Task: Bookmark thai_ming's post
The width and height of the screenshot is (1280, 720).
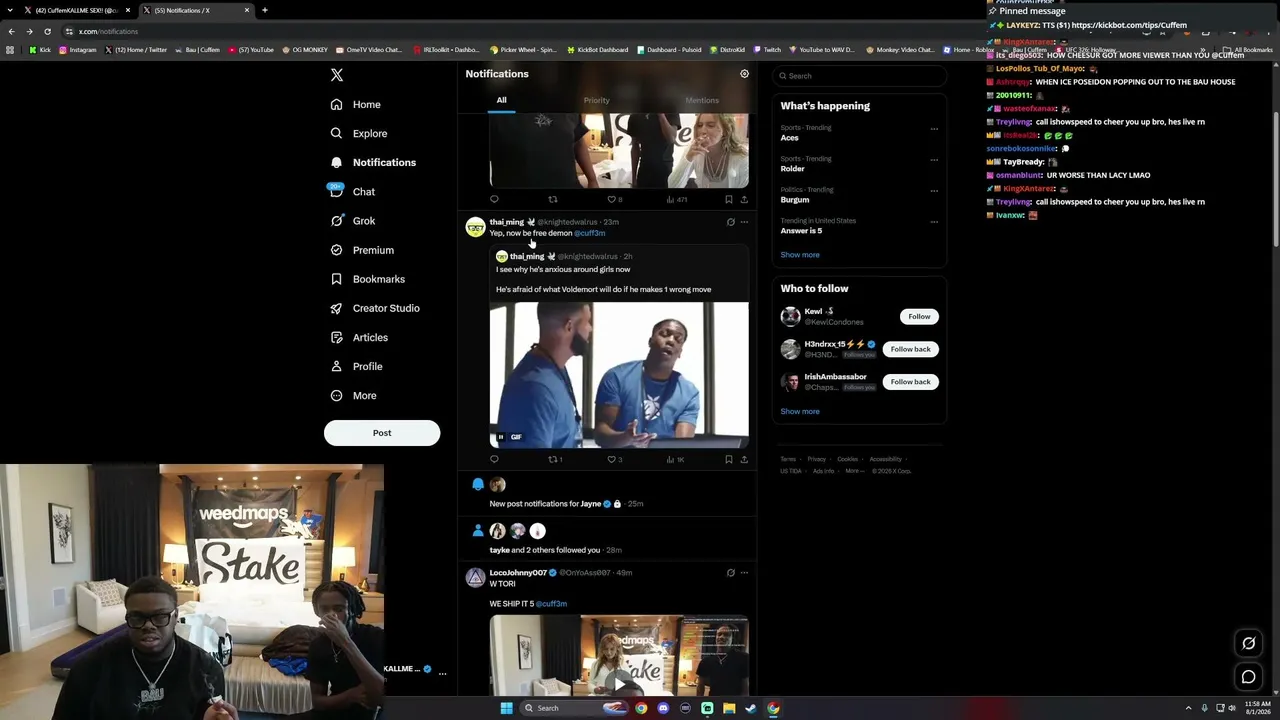Action: (x=729, y=460)
